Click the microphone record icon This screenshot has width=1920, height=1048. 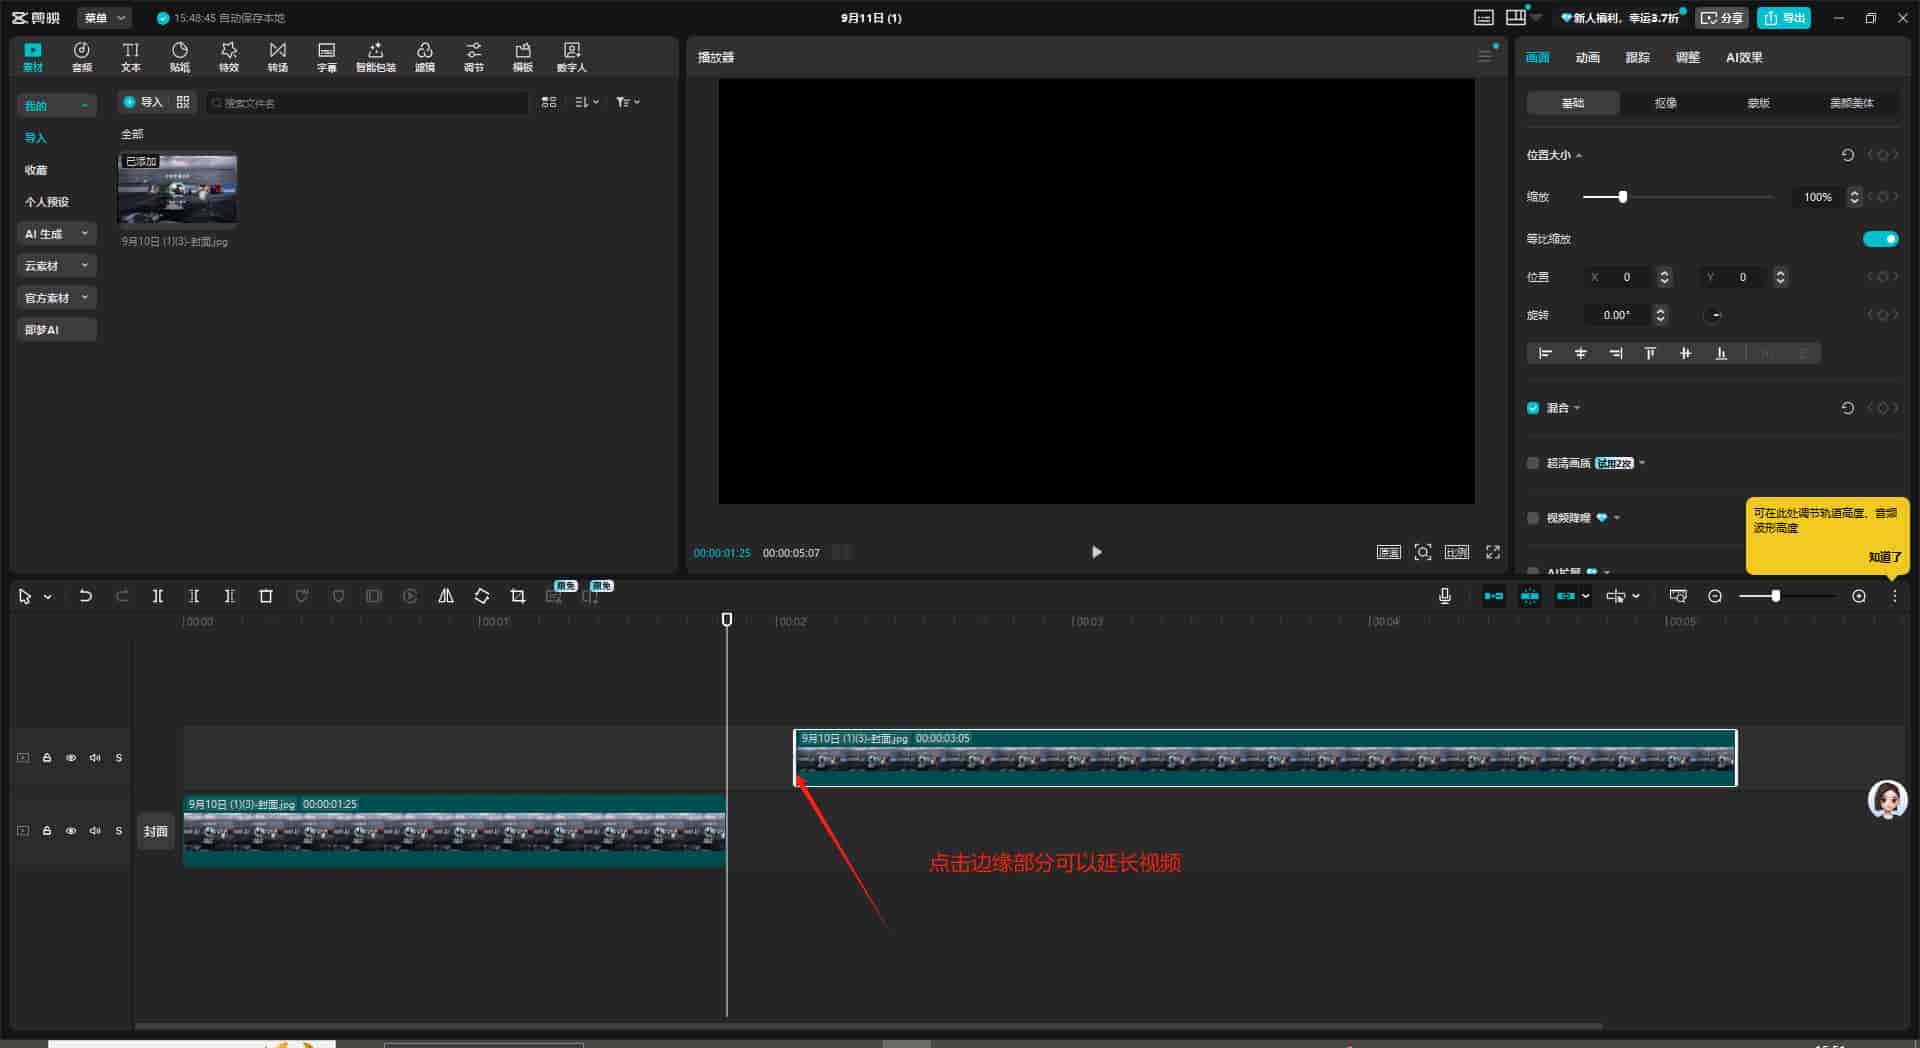pyautogui.click(x=1445, y=596)
